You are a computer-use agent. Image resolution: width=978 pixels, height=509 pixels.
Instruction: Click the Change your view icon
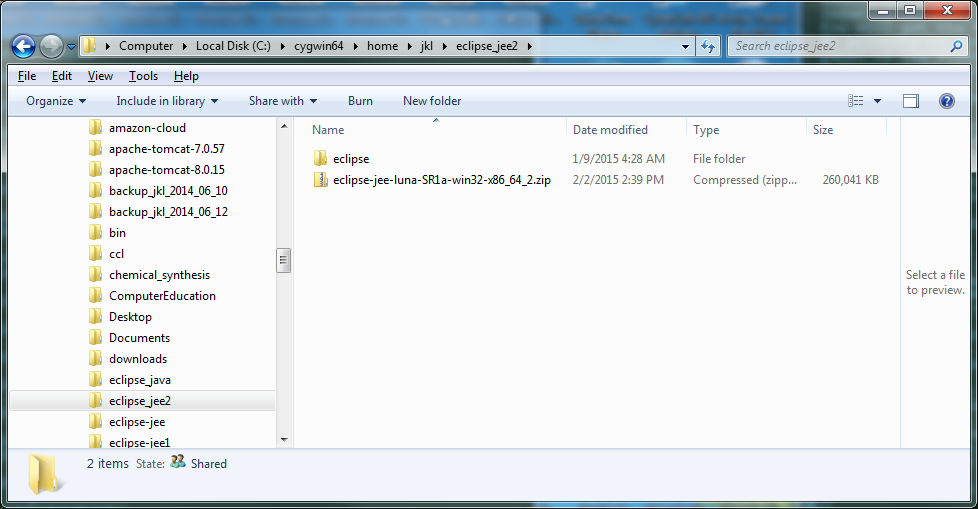[x=856, y=101]
